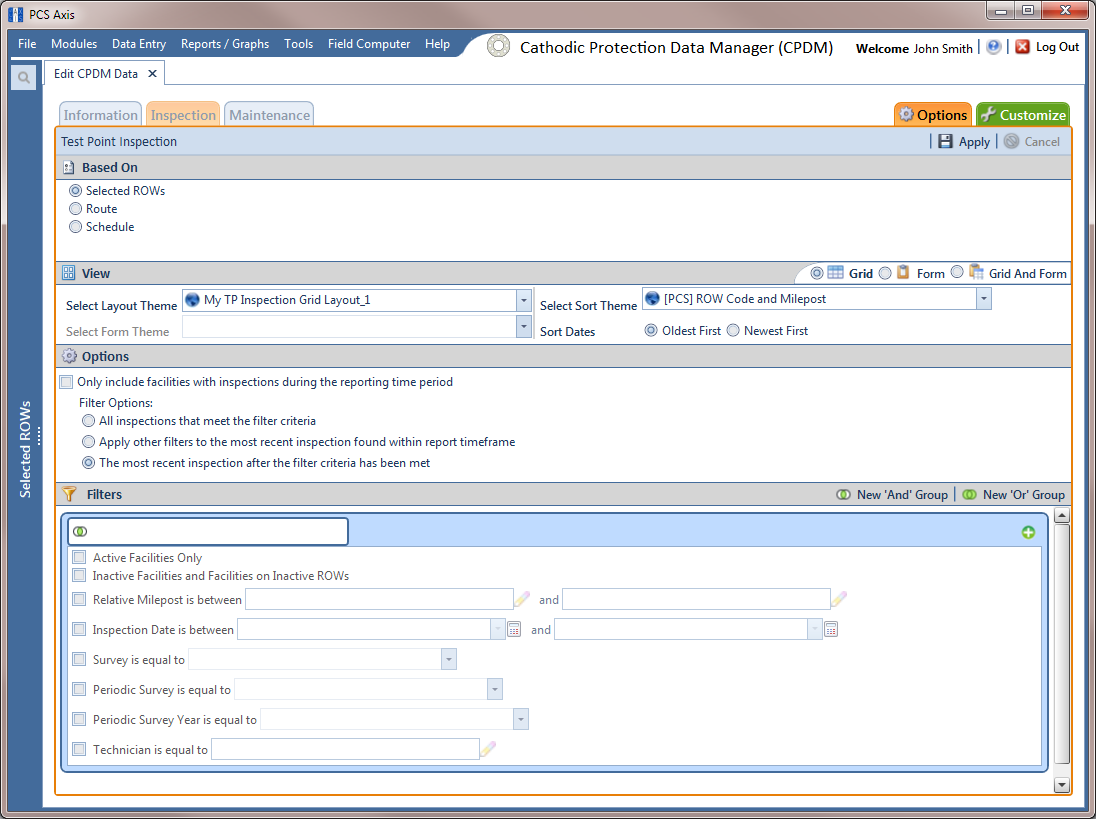Click the PCS Axis title bar icon

(15, 14)
